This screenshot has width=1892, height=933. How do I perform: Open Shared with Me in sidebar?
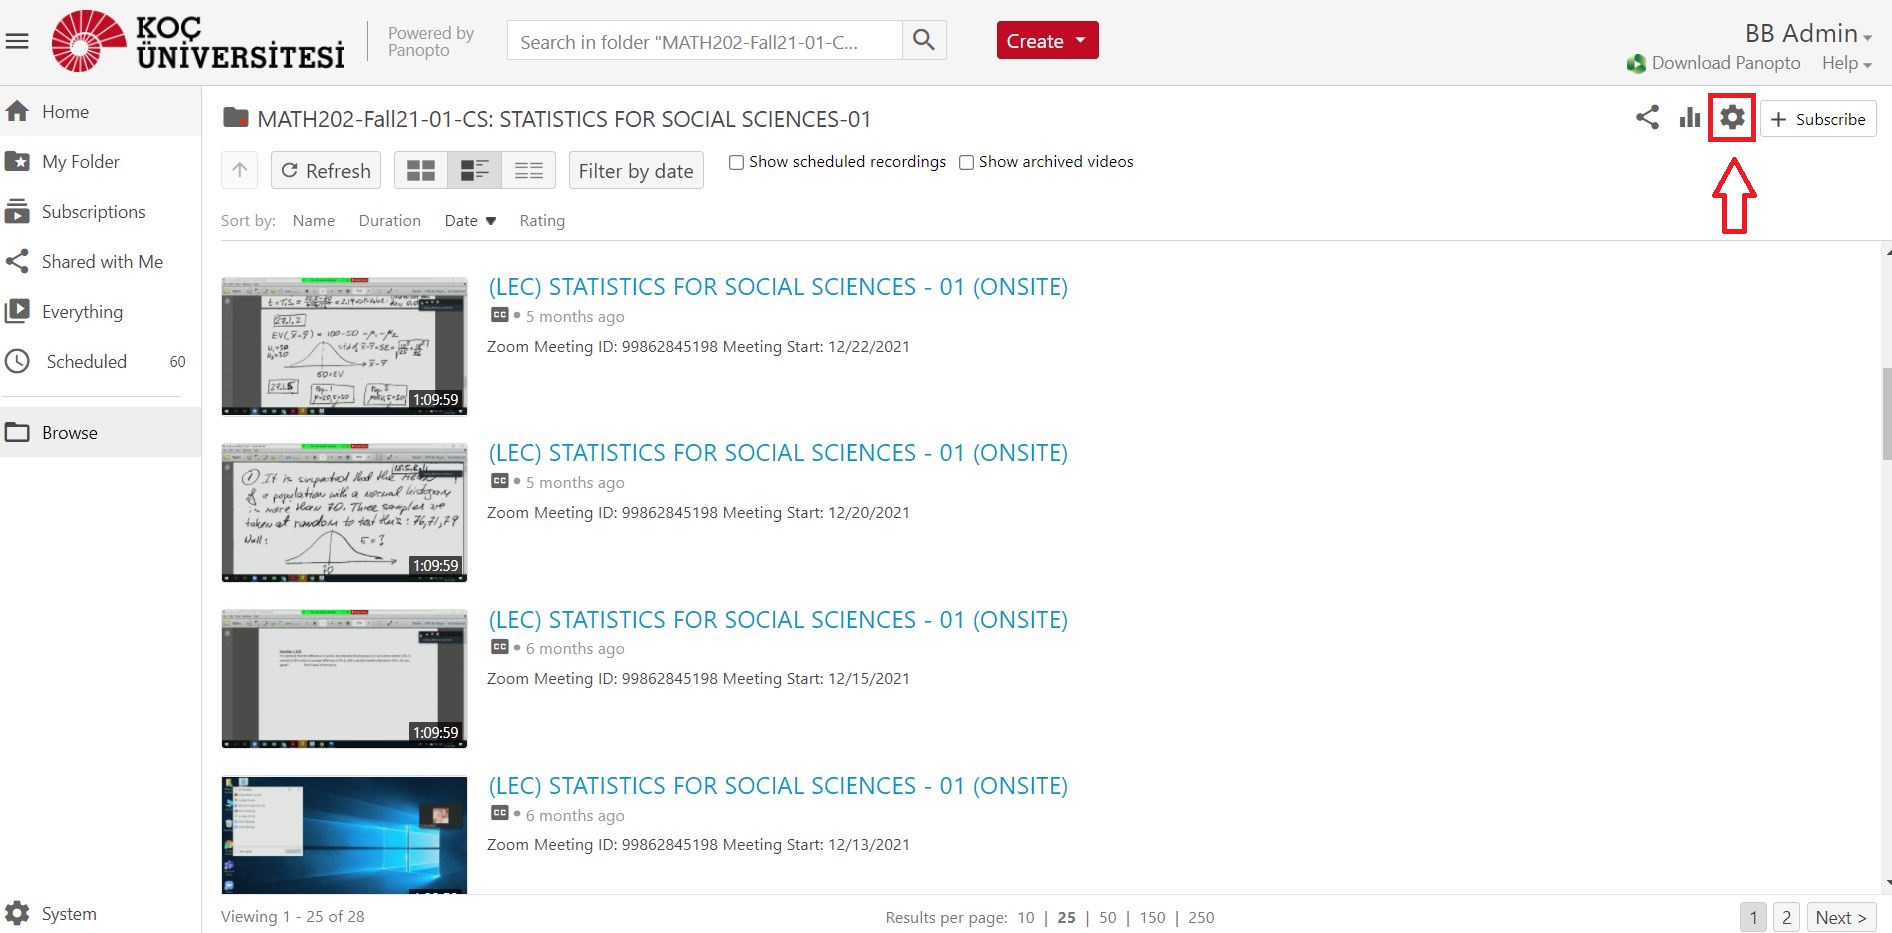101,262
